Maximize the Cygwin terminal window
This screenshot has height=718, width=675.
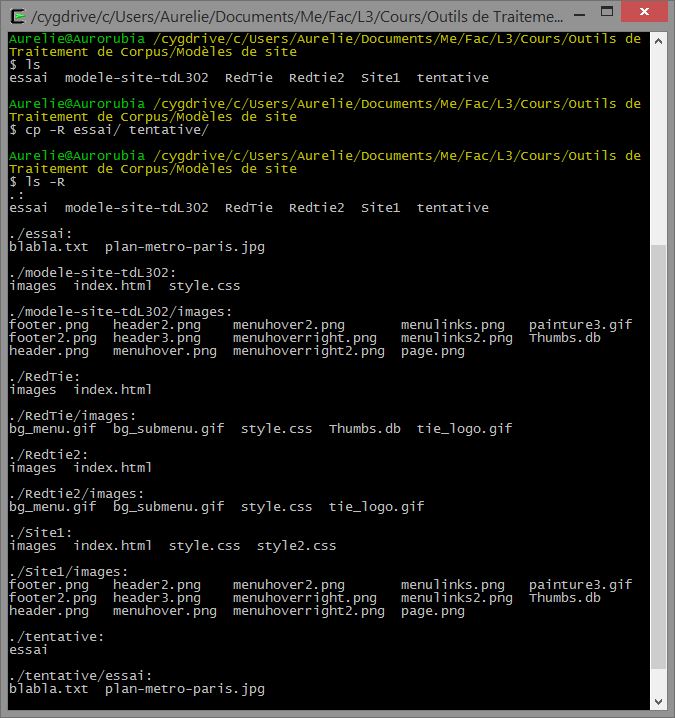tap(607, 12)
